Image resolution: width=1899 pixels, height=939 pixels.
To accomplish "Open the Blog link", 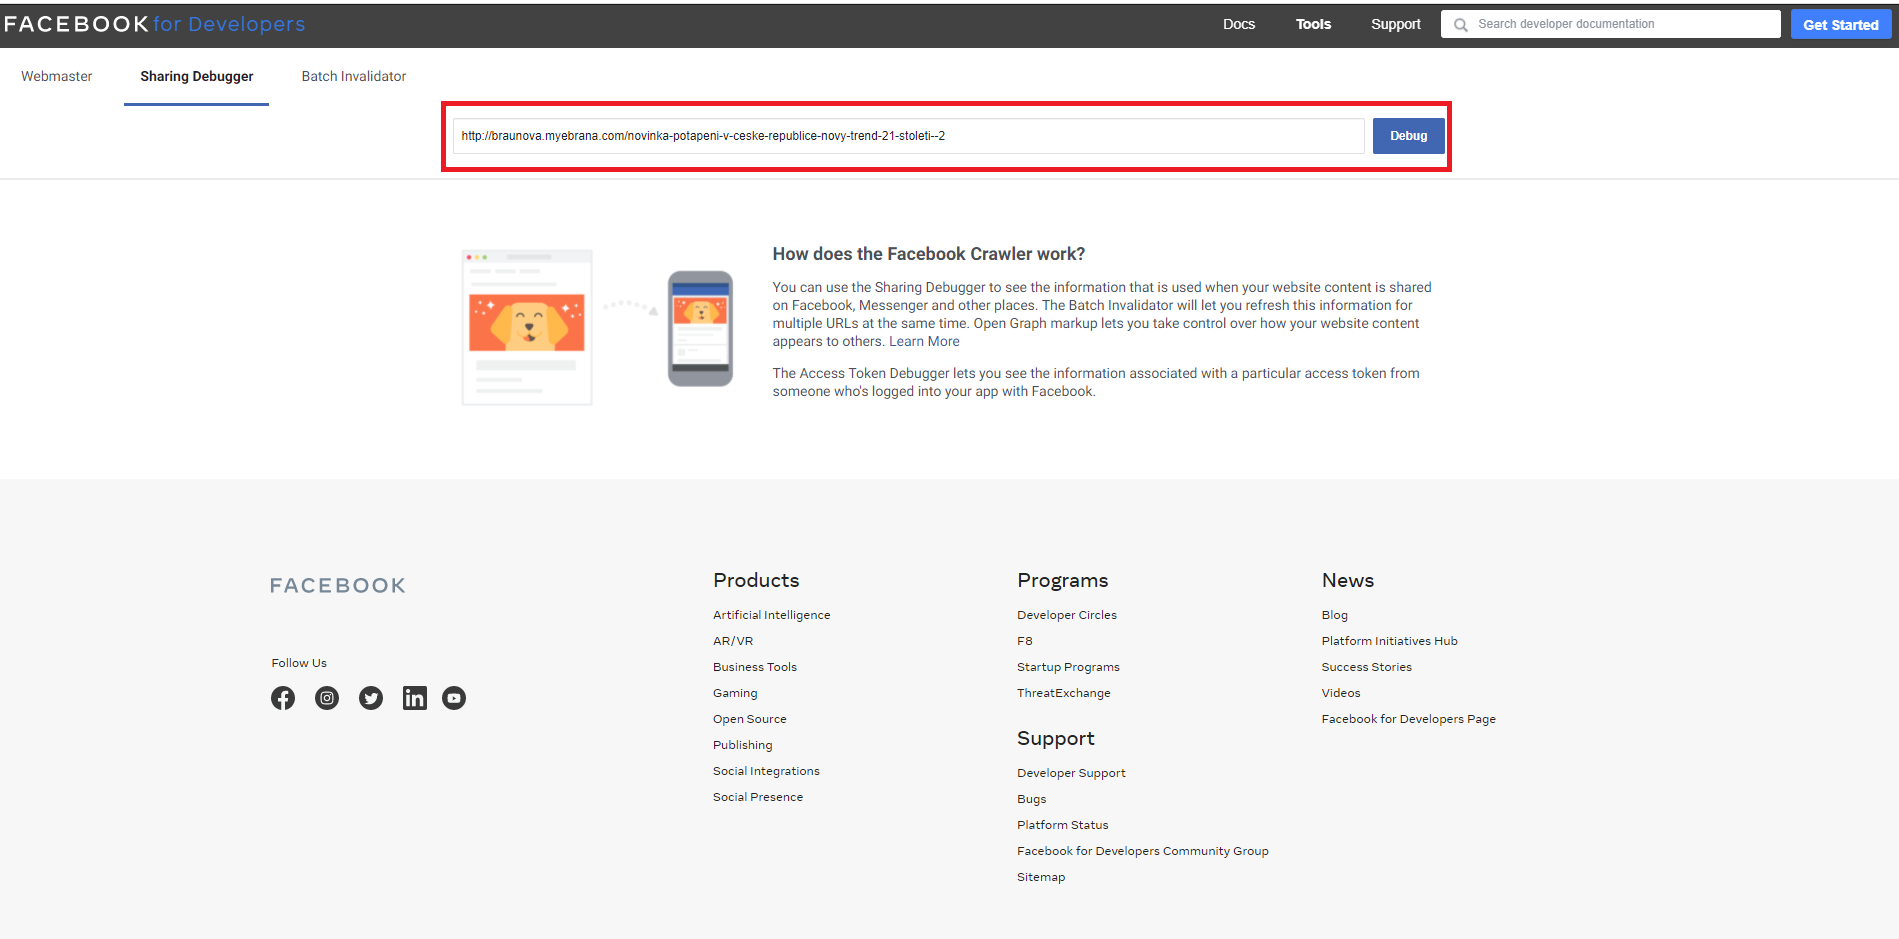I will (x=1335, y=615).
